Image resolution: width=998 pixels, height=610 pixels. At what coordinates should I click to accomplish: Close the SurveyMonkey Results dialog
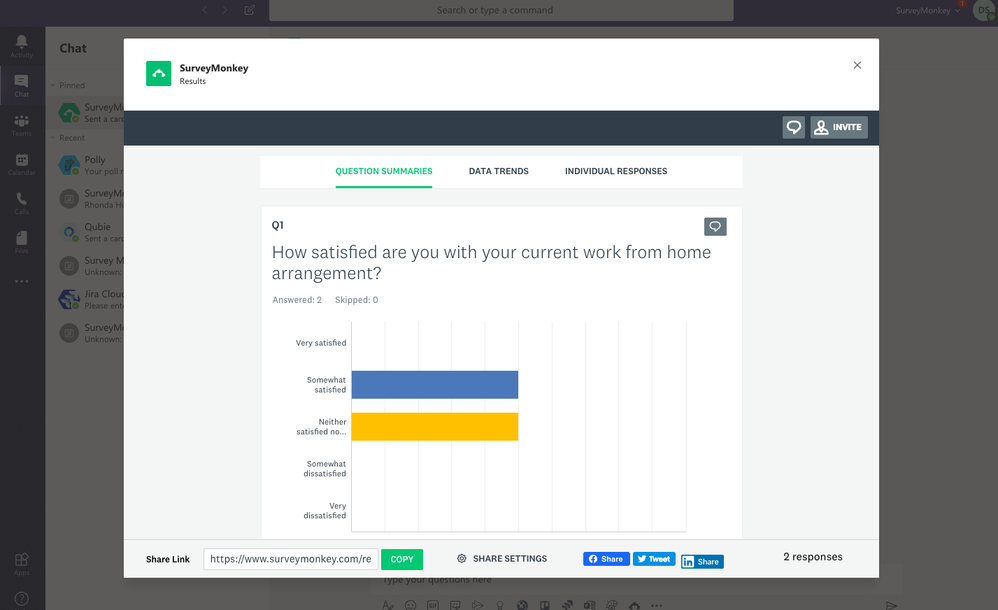(857, 65)
